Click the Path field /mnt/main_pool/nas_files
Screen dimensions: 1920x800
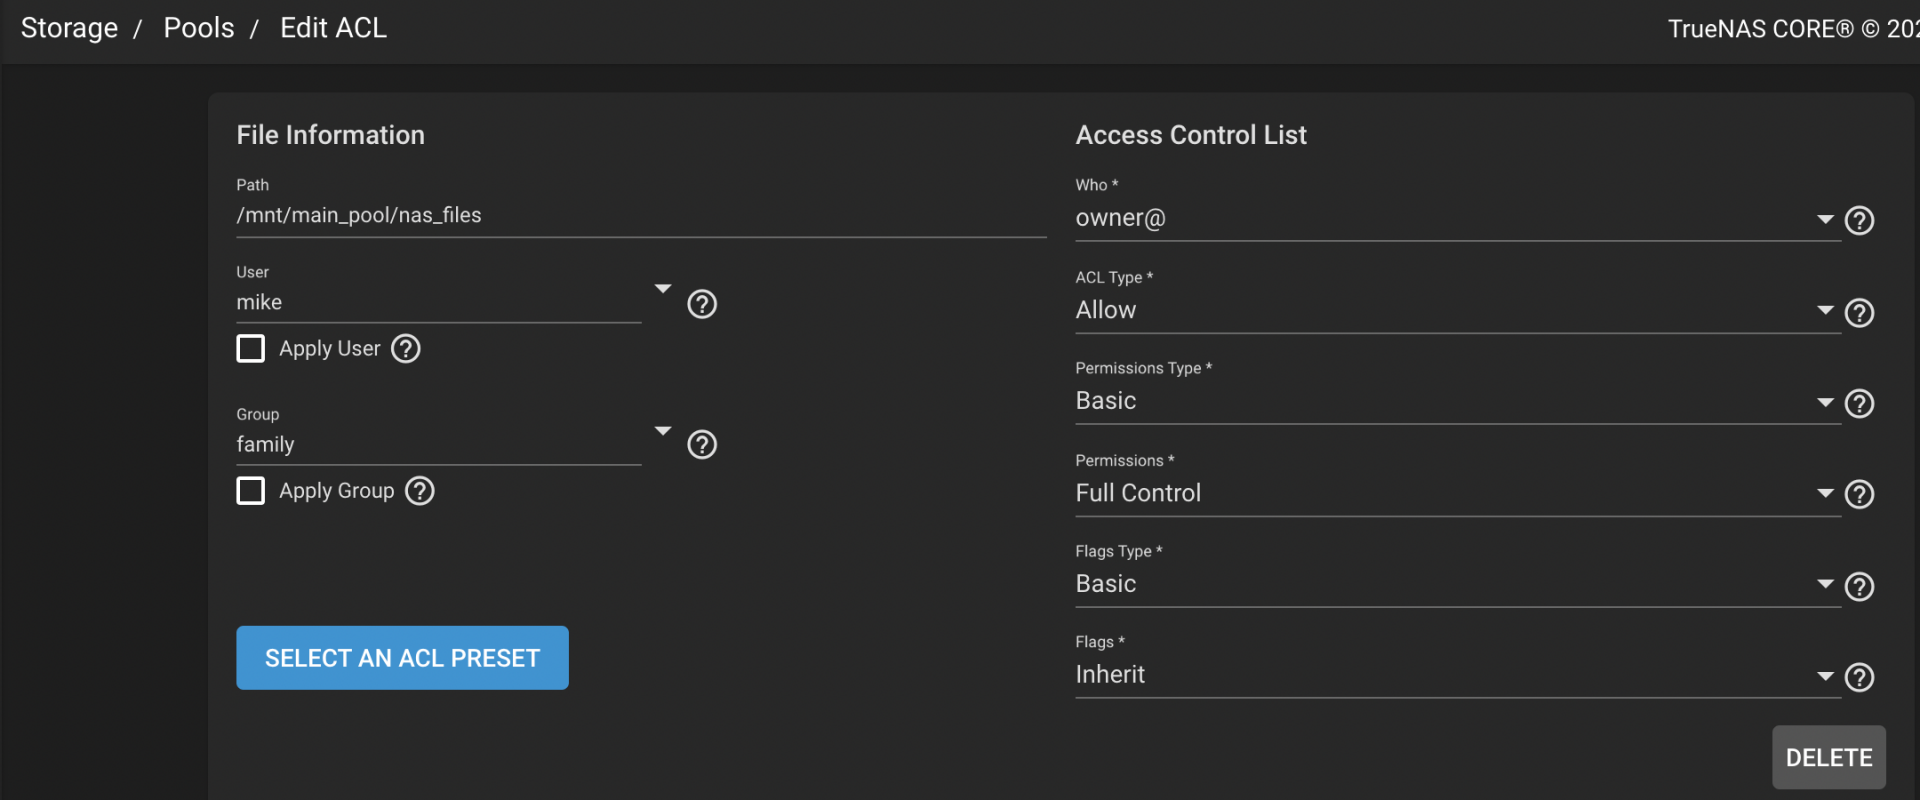point(641,215)
